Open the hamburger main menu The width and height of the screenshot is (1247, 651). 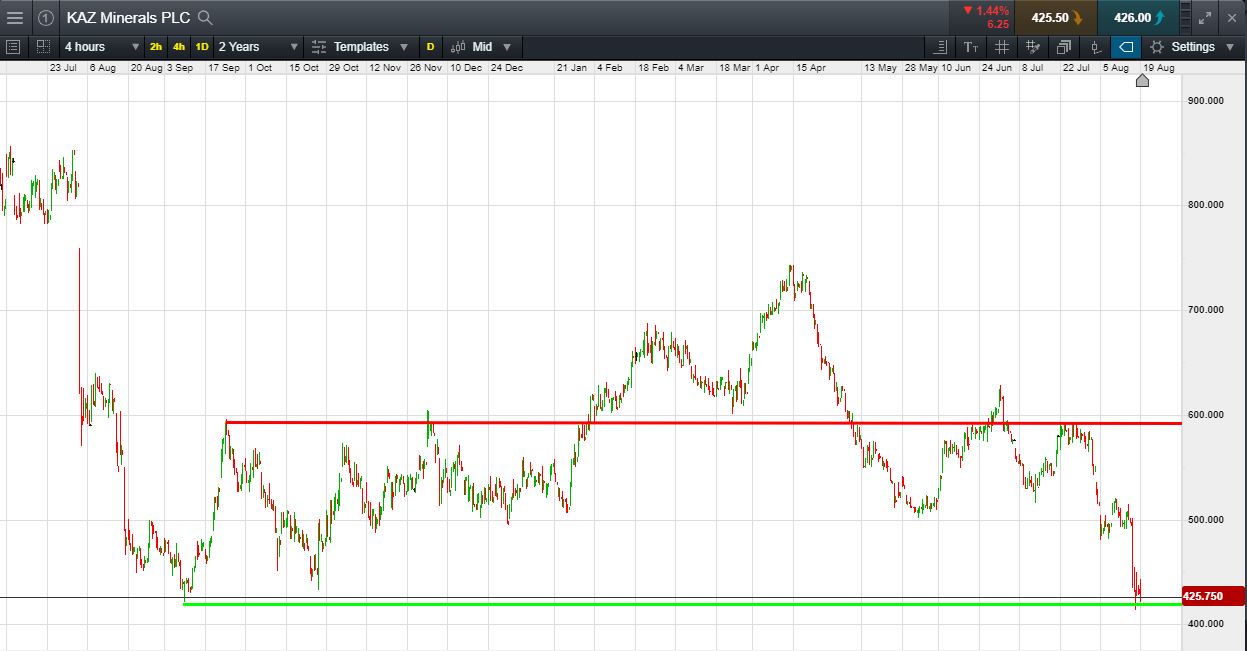(x=15, y=17)
